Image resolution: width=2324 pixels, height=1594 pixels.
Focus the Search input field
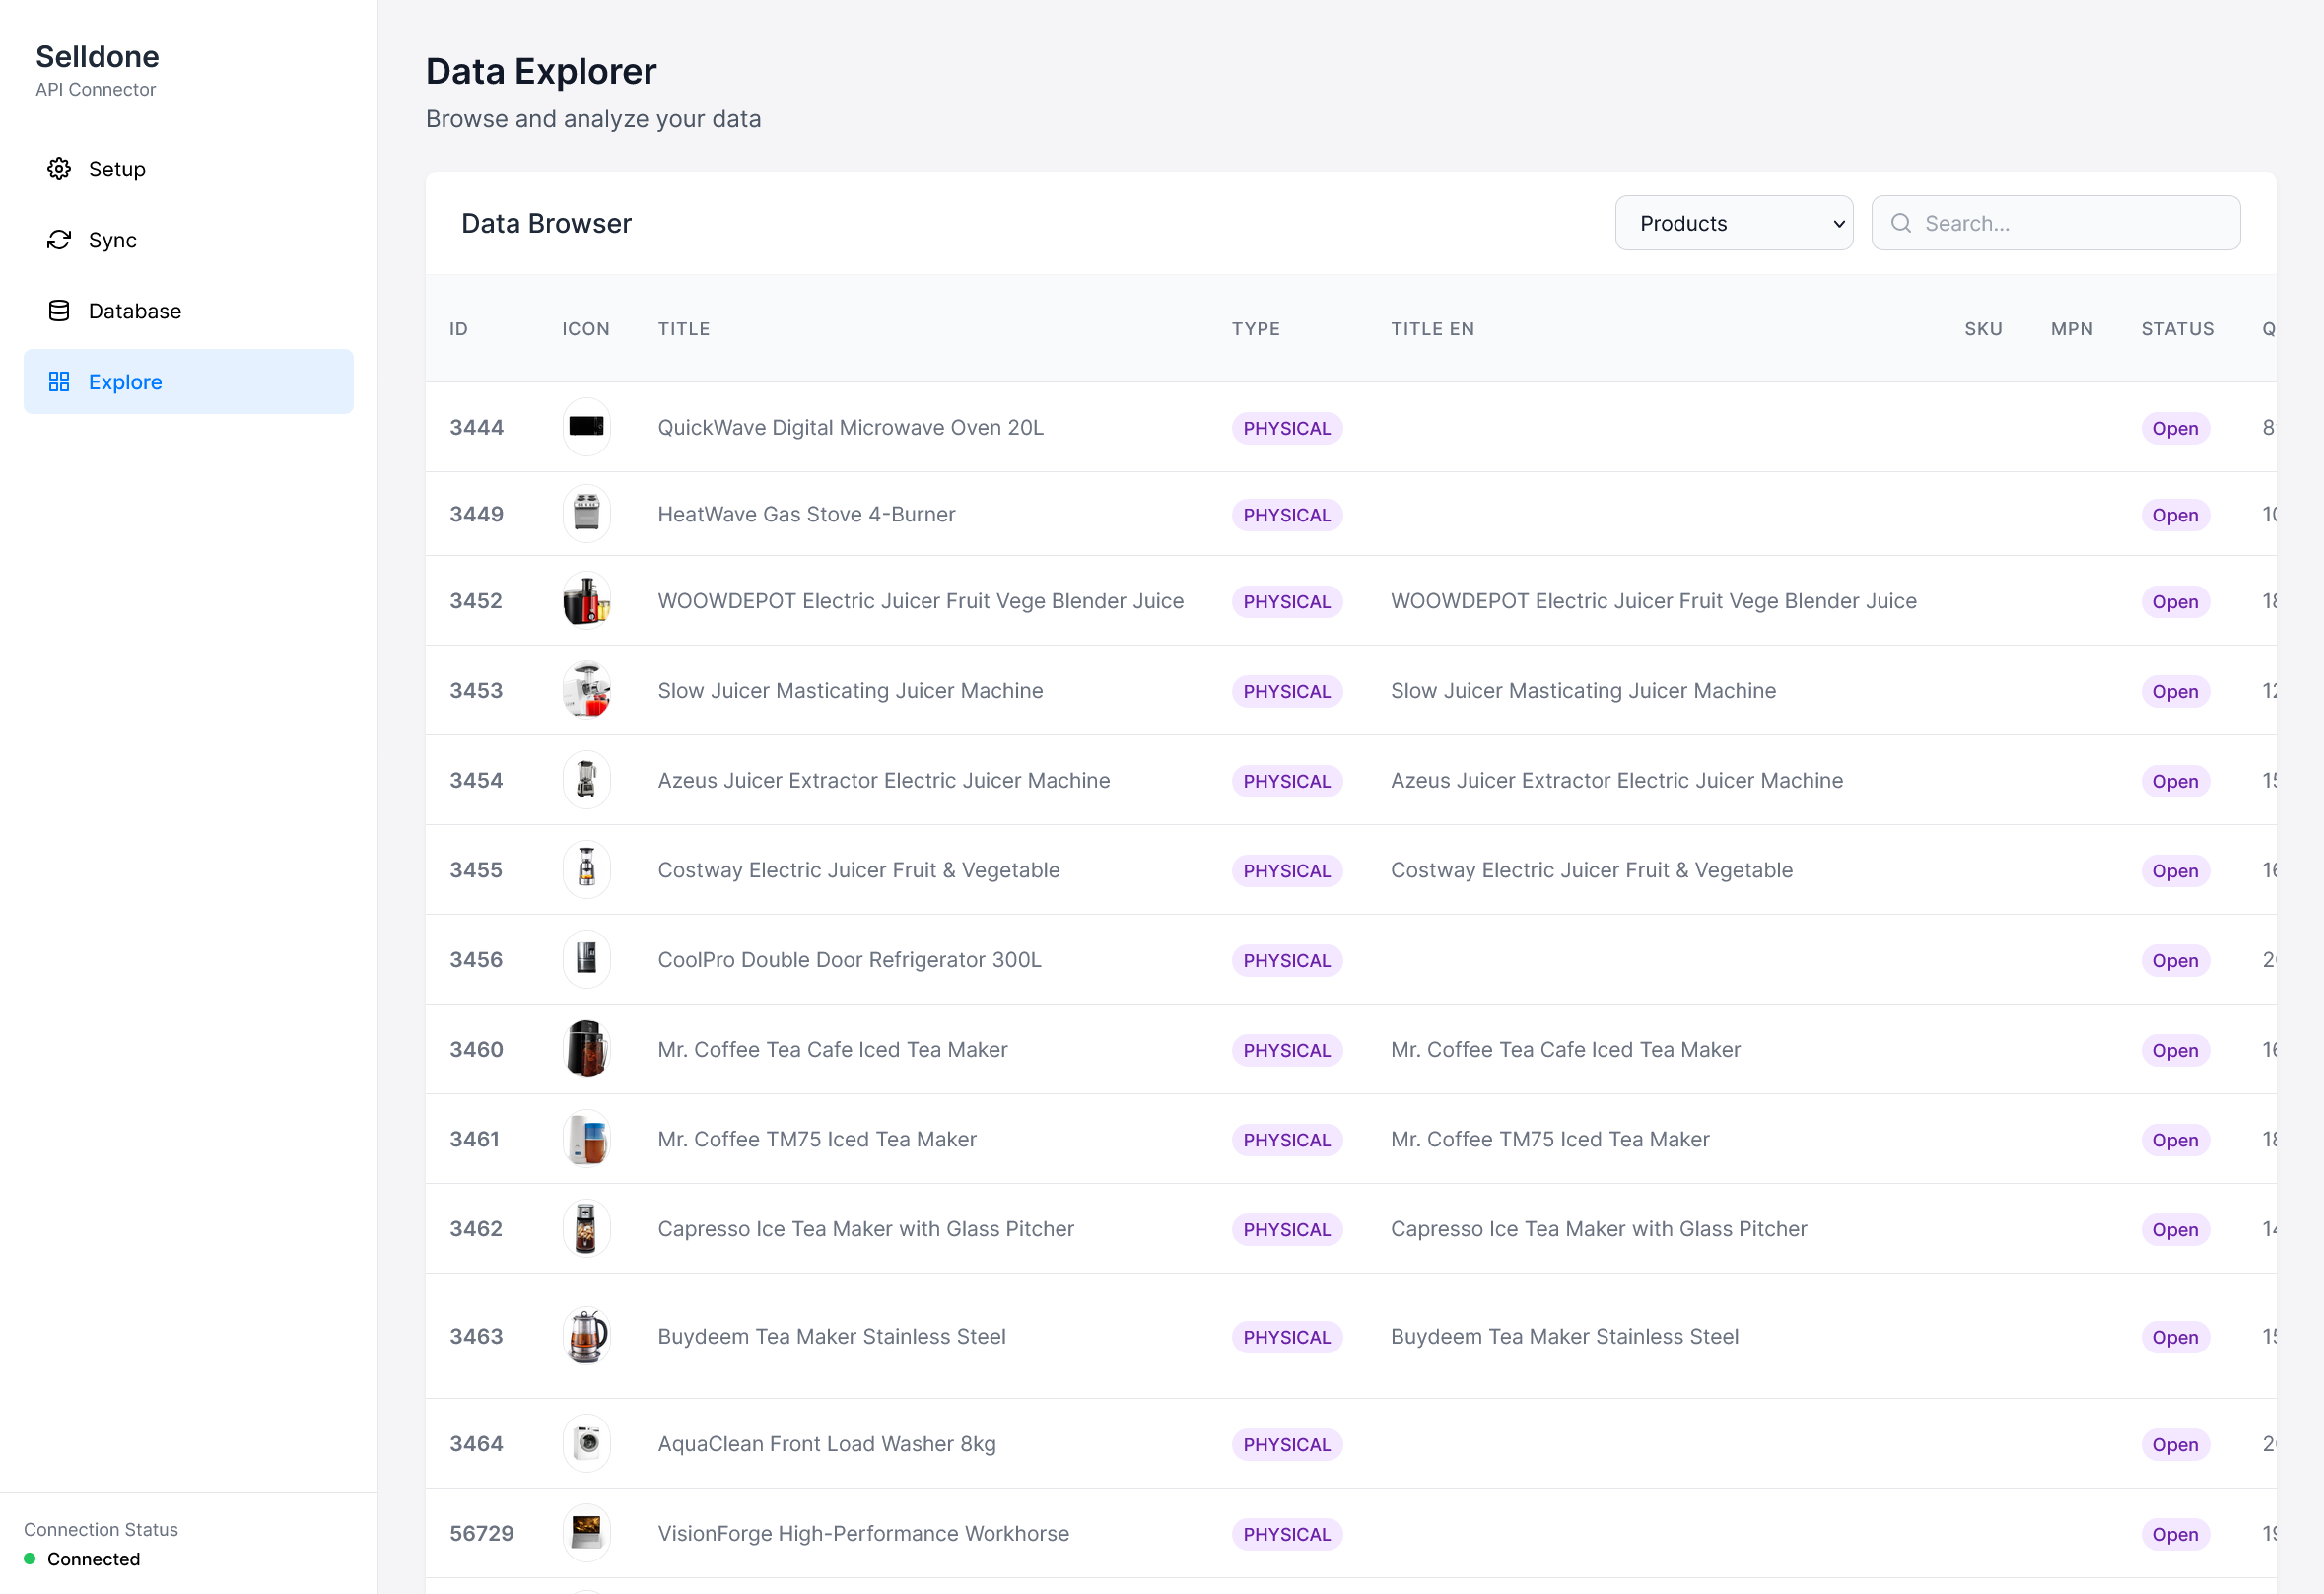(2070, 223)
